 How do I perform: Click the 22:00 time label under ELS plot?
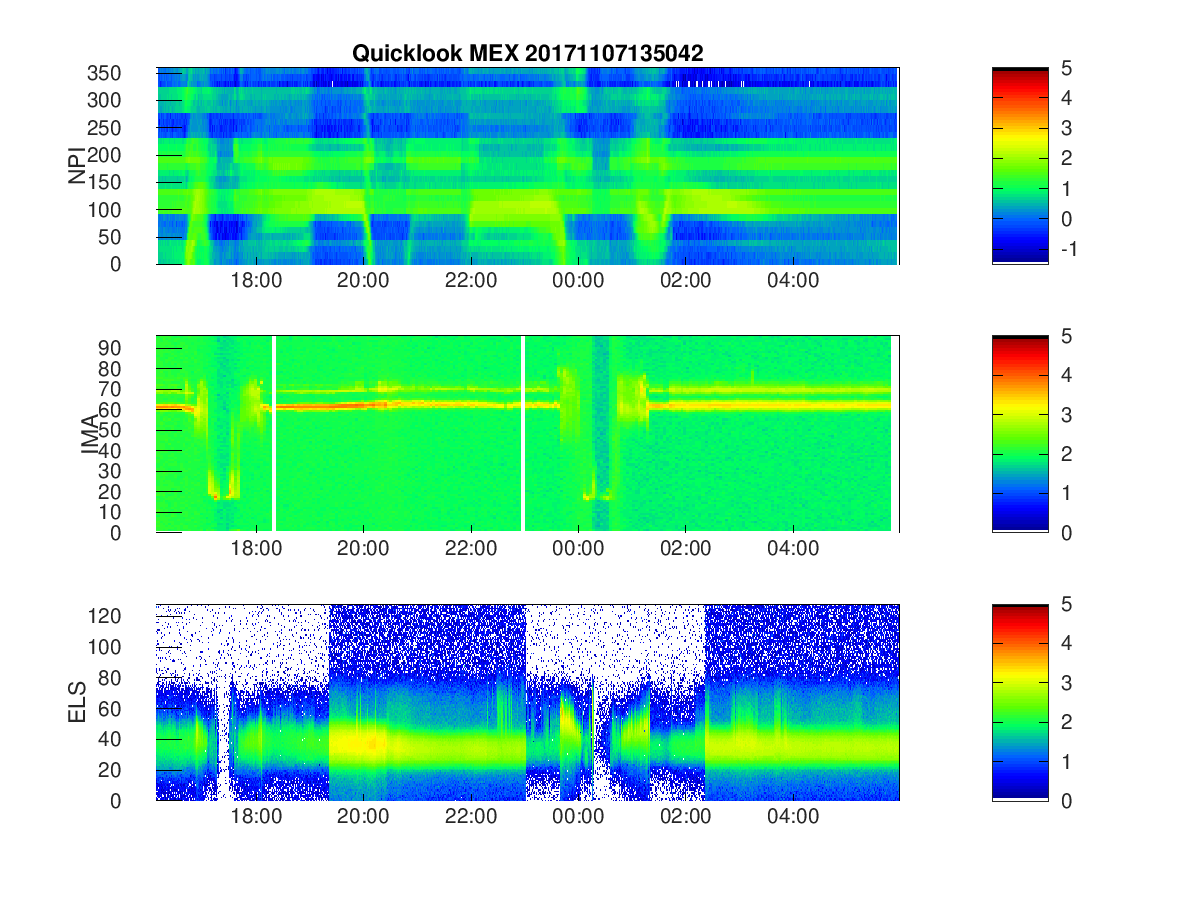pyautogui.click(x=471, y=817)
